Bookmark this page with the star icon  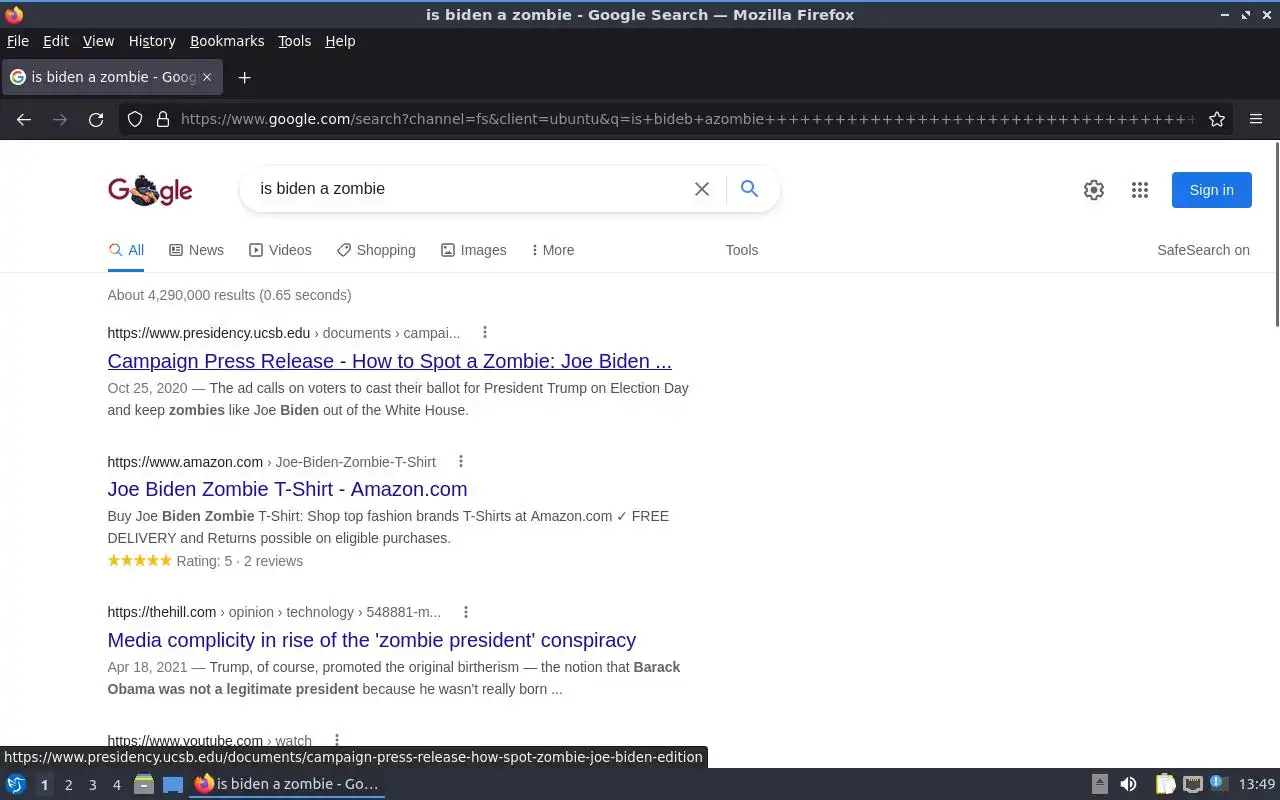[1217, 119]
